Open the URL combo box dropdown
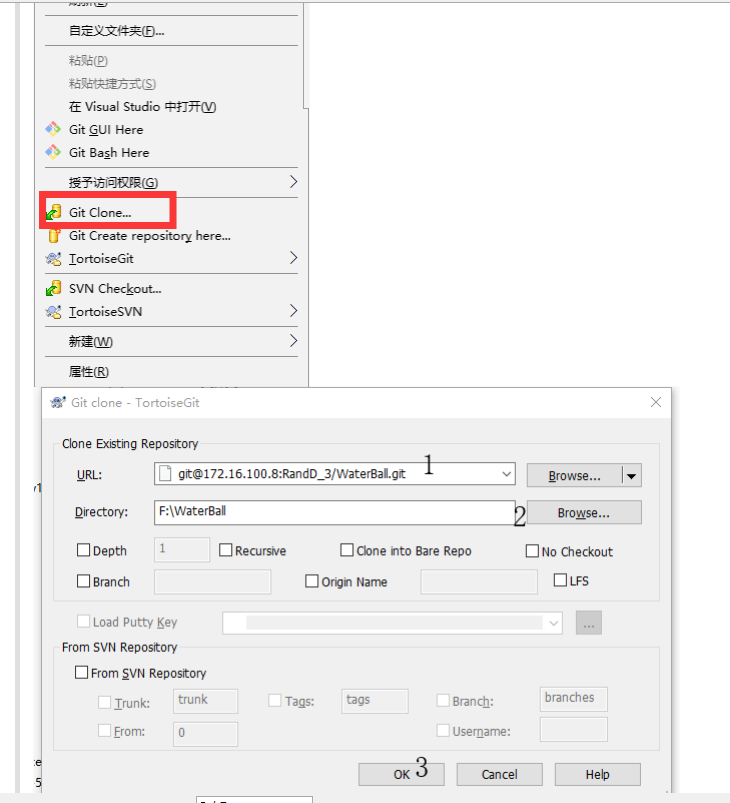The width and height of the screenshot is (730, 803). click(506, 474)
